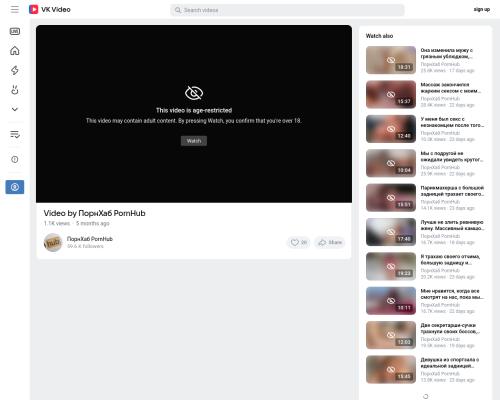Go to Home via the sidebar house icon
This screenshot has height=400, width=500.
pos(15,51)
